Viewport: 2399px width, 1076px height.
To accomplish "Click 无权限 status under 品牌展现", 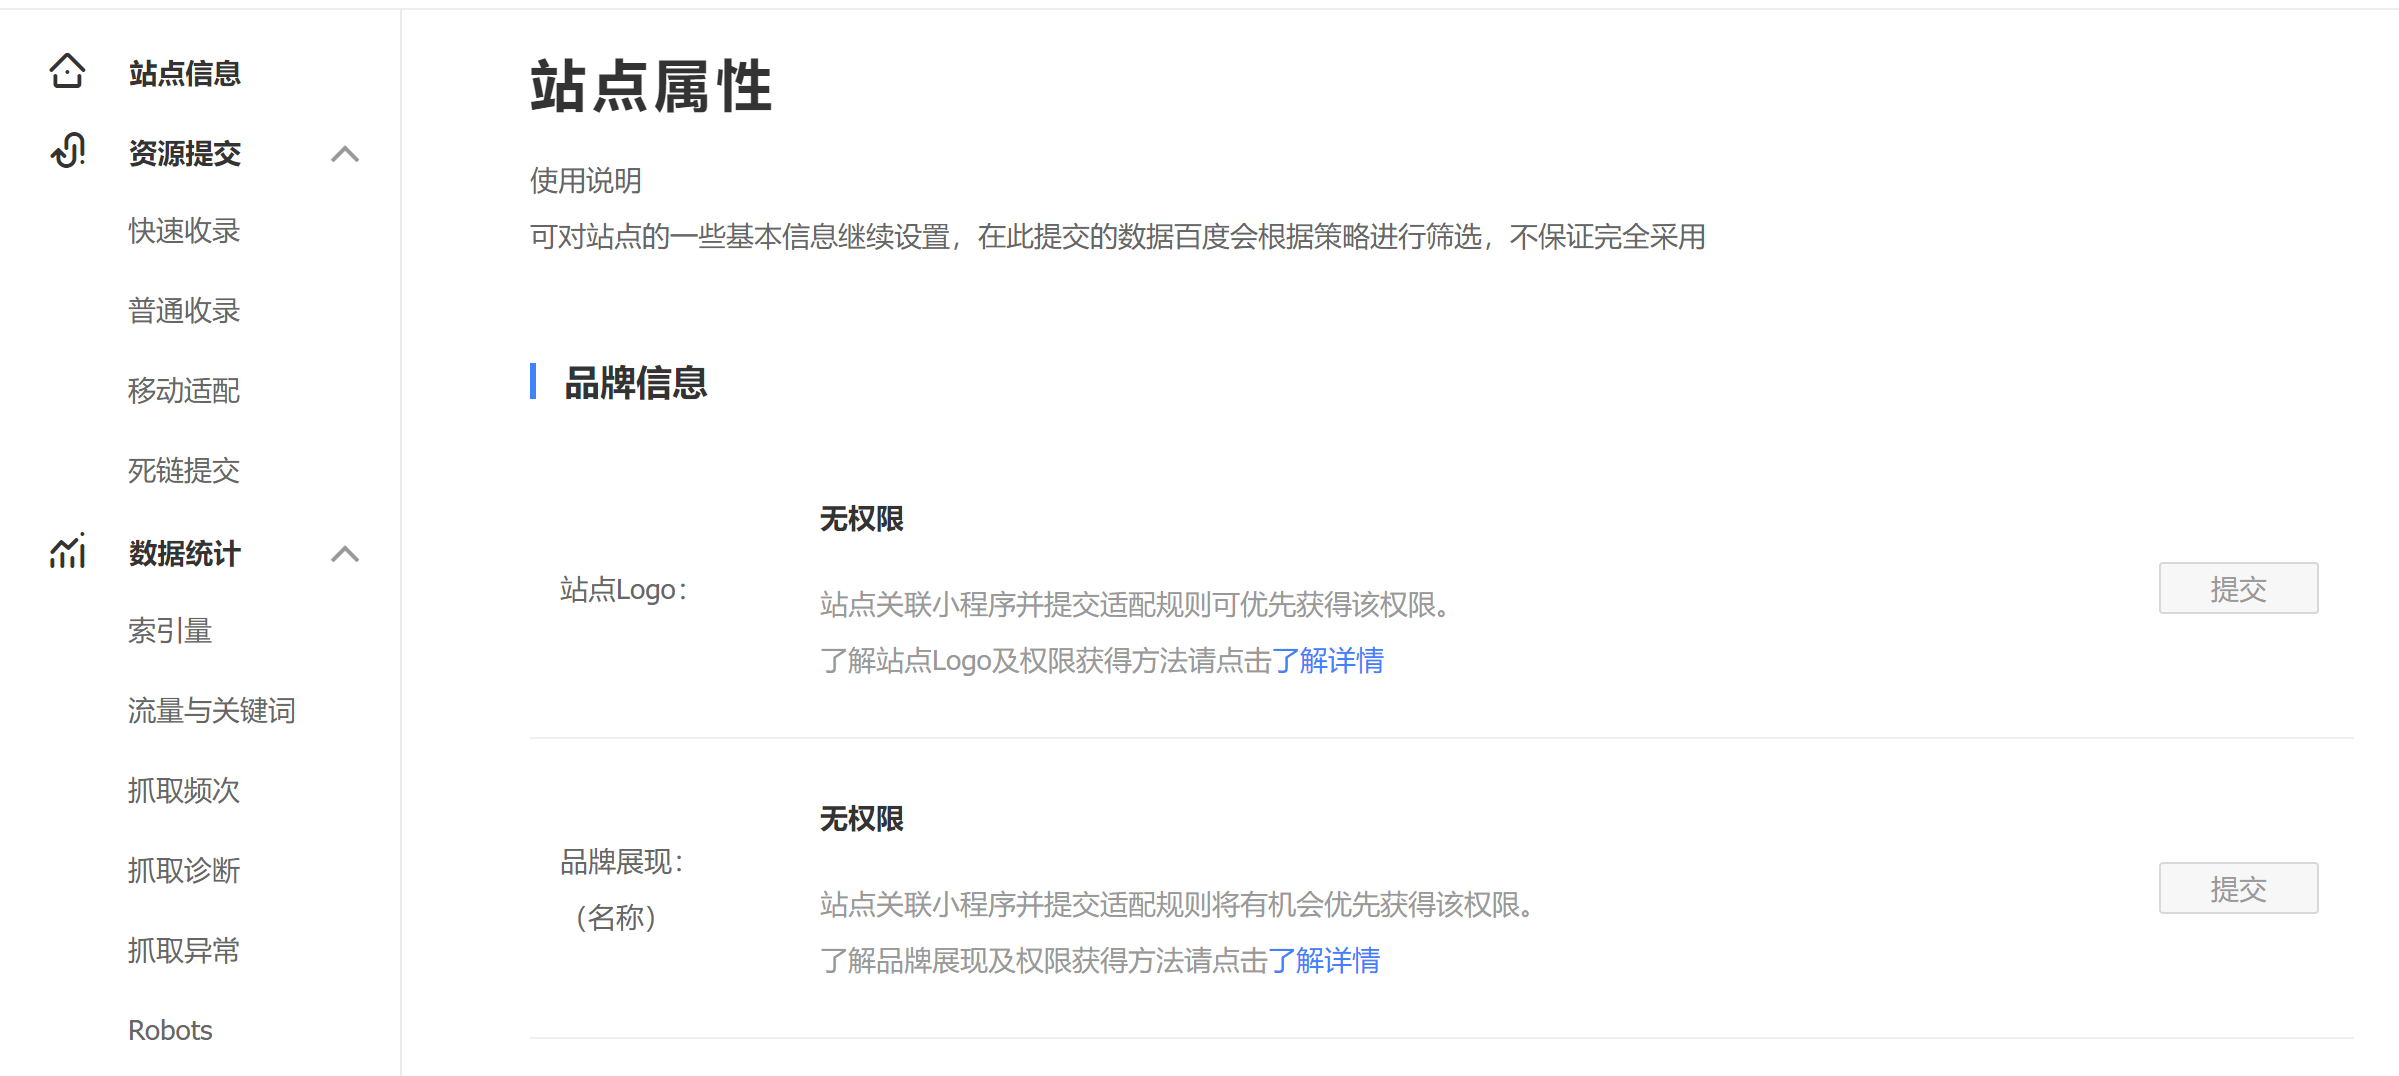I will pos(862,819).
